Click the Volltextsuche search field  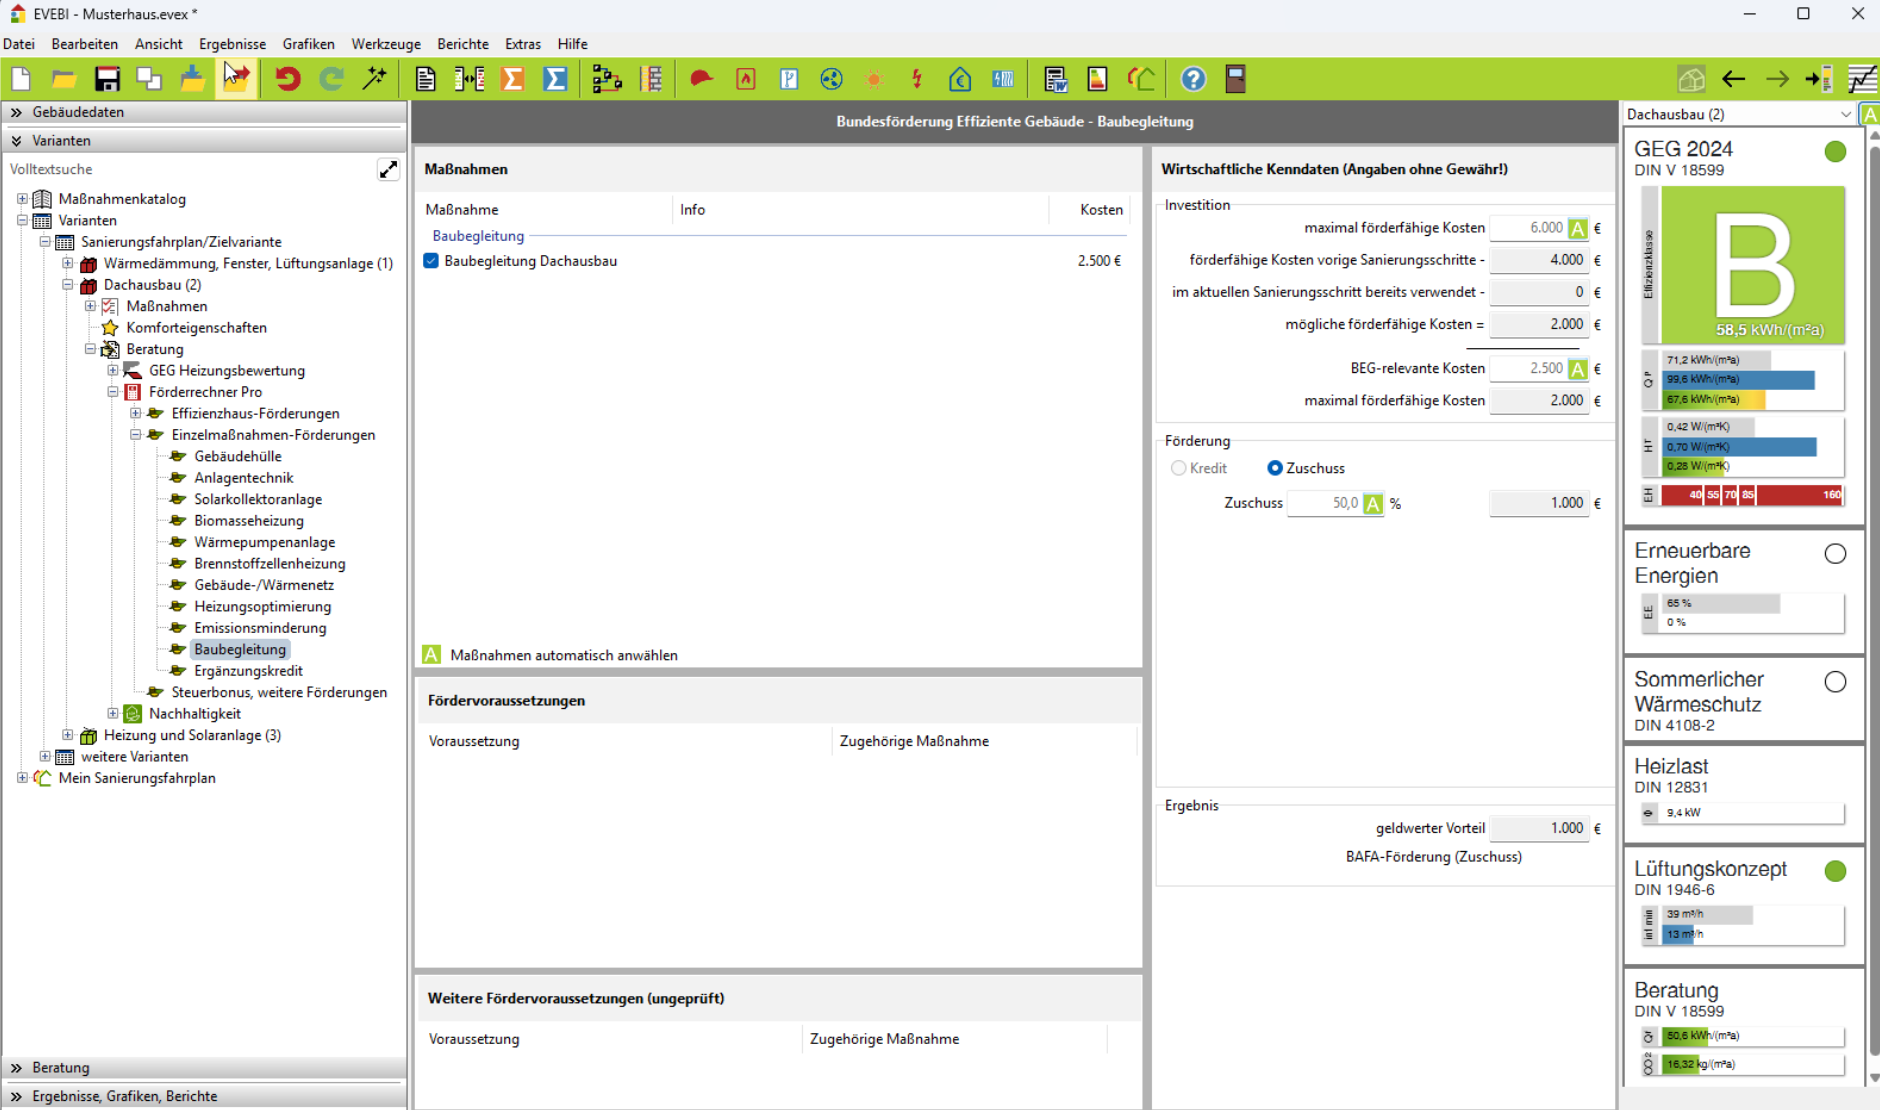coord(190,169)
